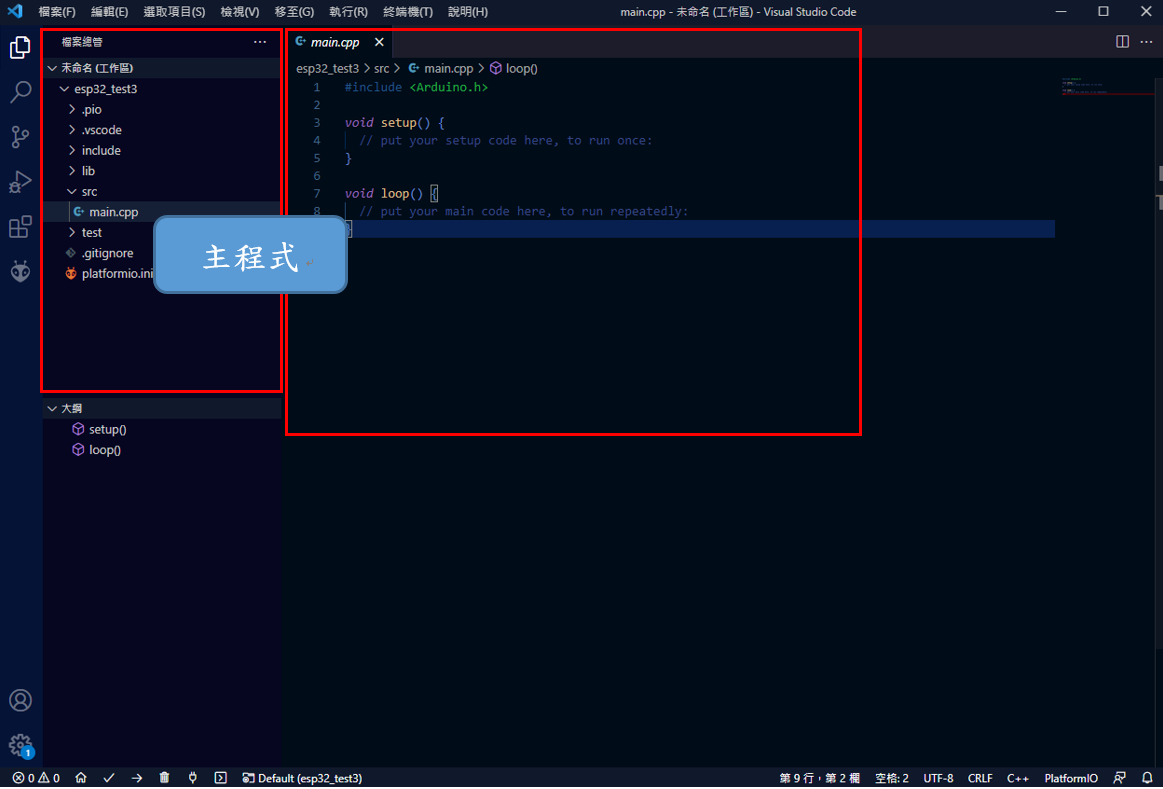Open the 檔案(F) menu
This screenshot has height=789, width=1163.
click(x=57, y=12)
